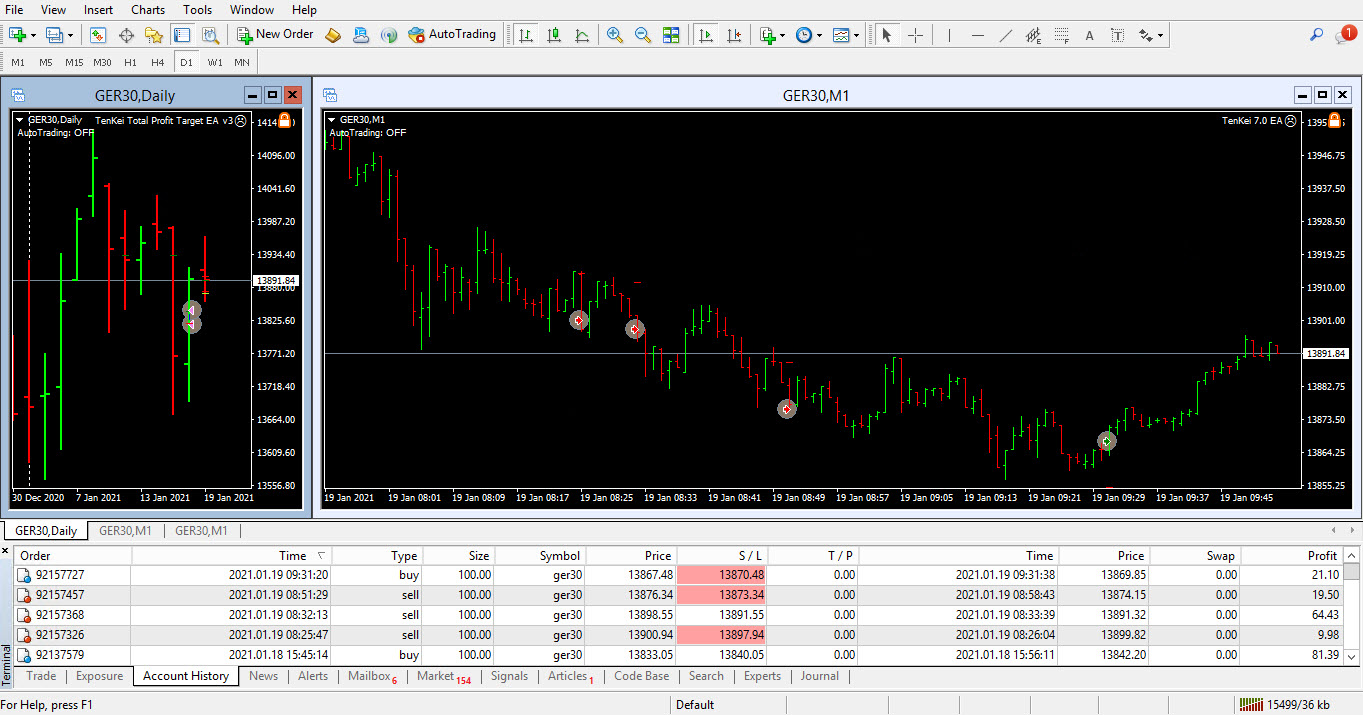Click the Tile Windows icon

point(671,35)
